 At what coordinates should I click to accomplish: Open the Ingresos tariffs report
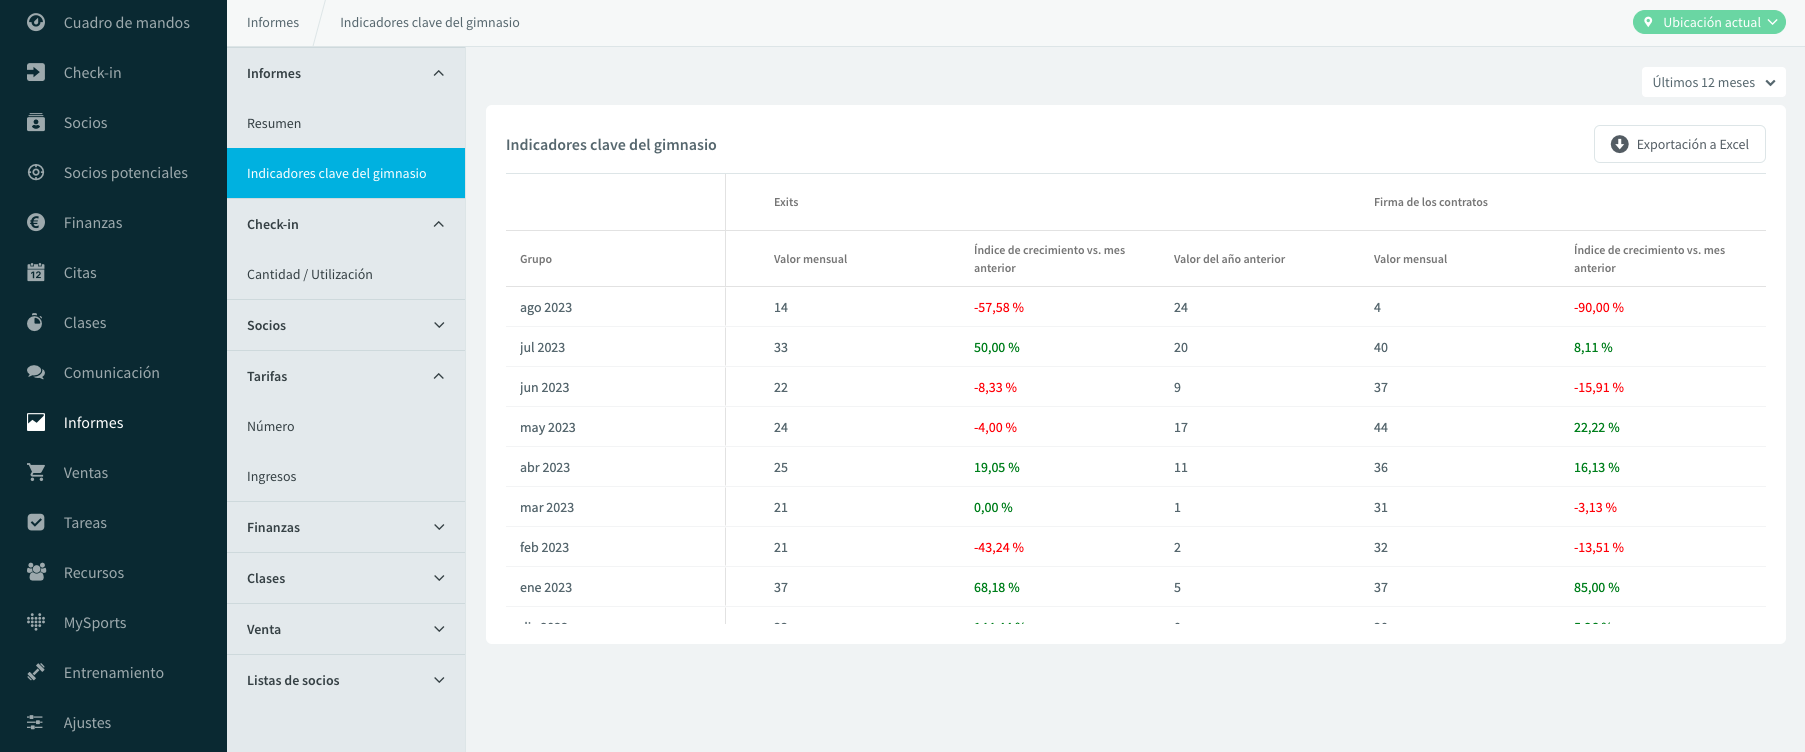click(346, 476)
